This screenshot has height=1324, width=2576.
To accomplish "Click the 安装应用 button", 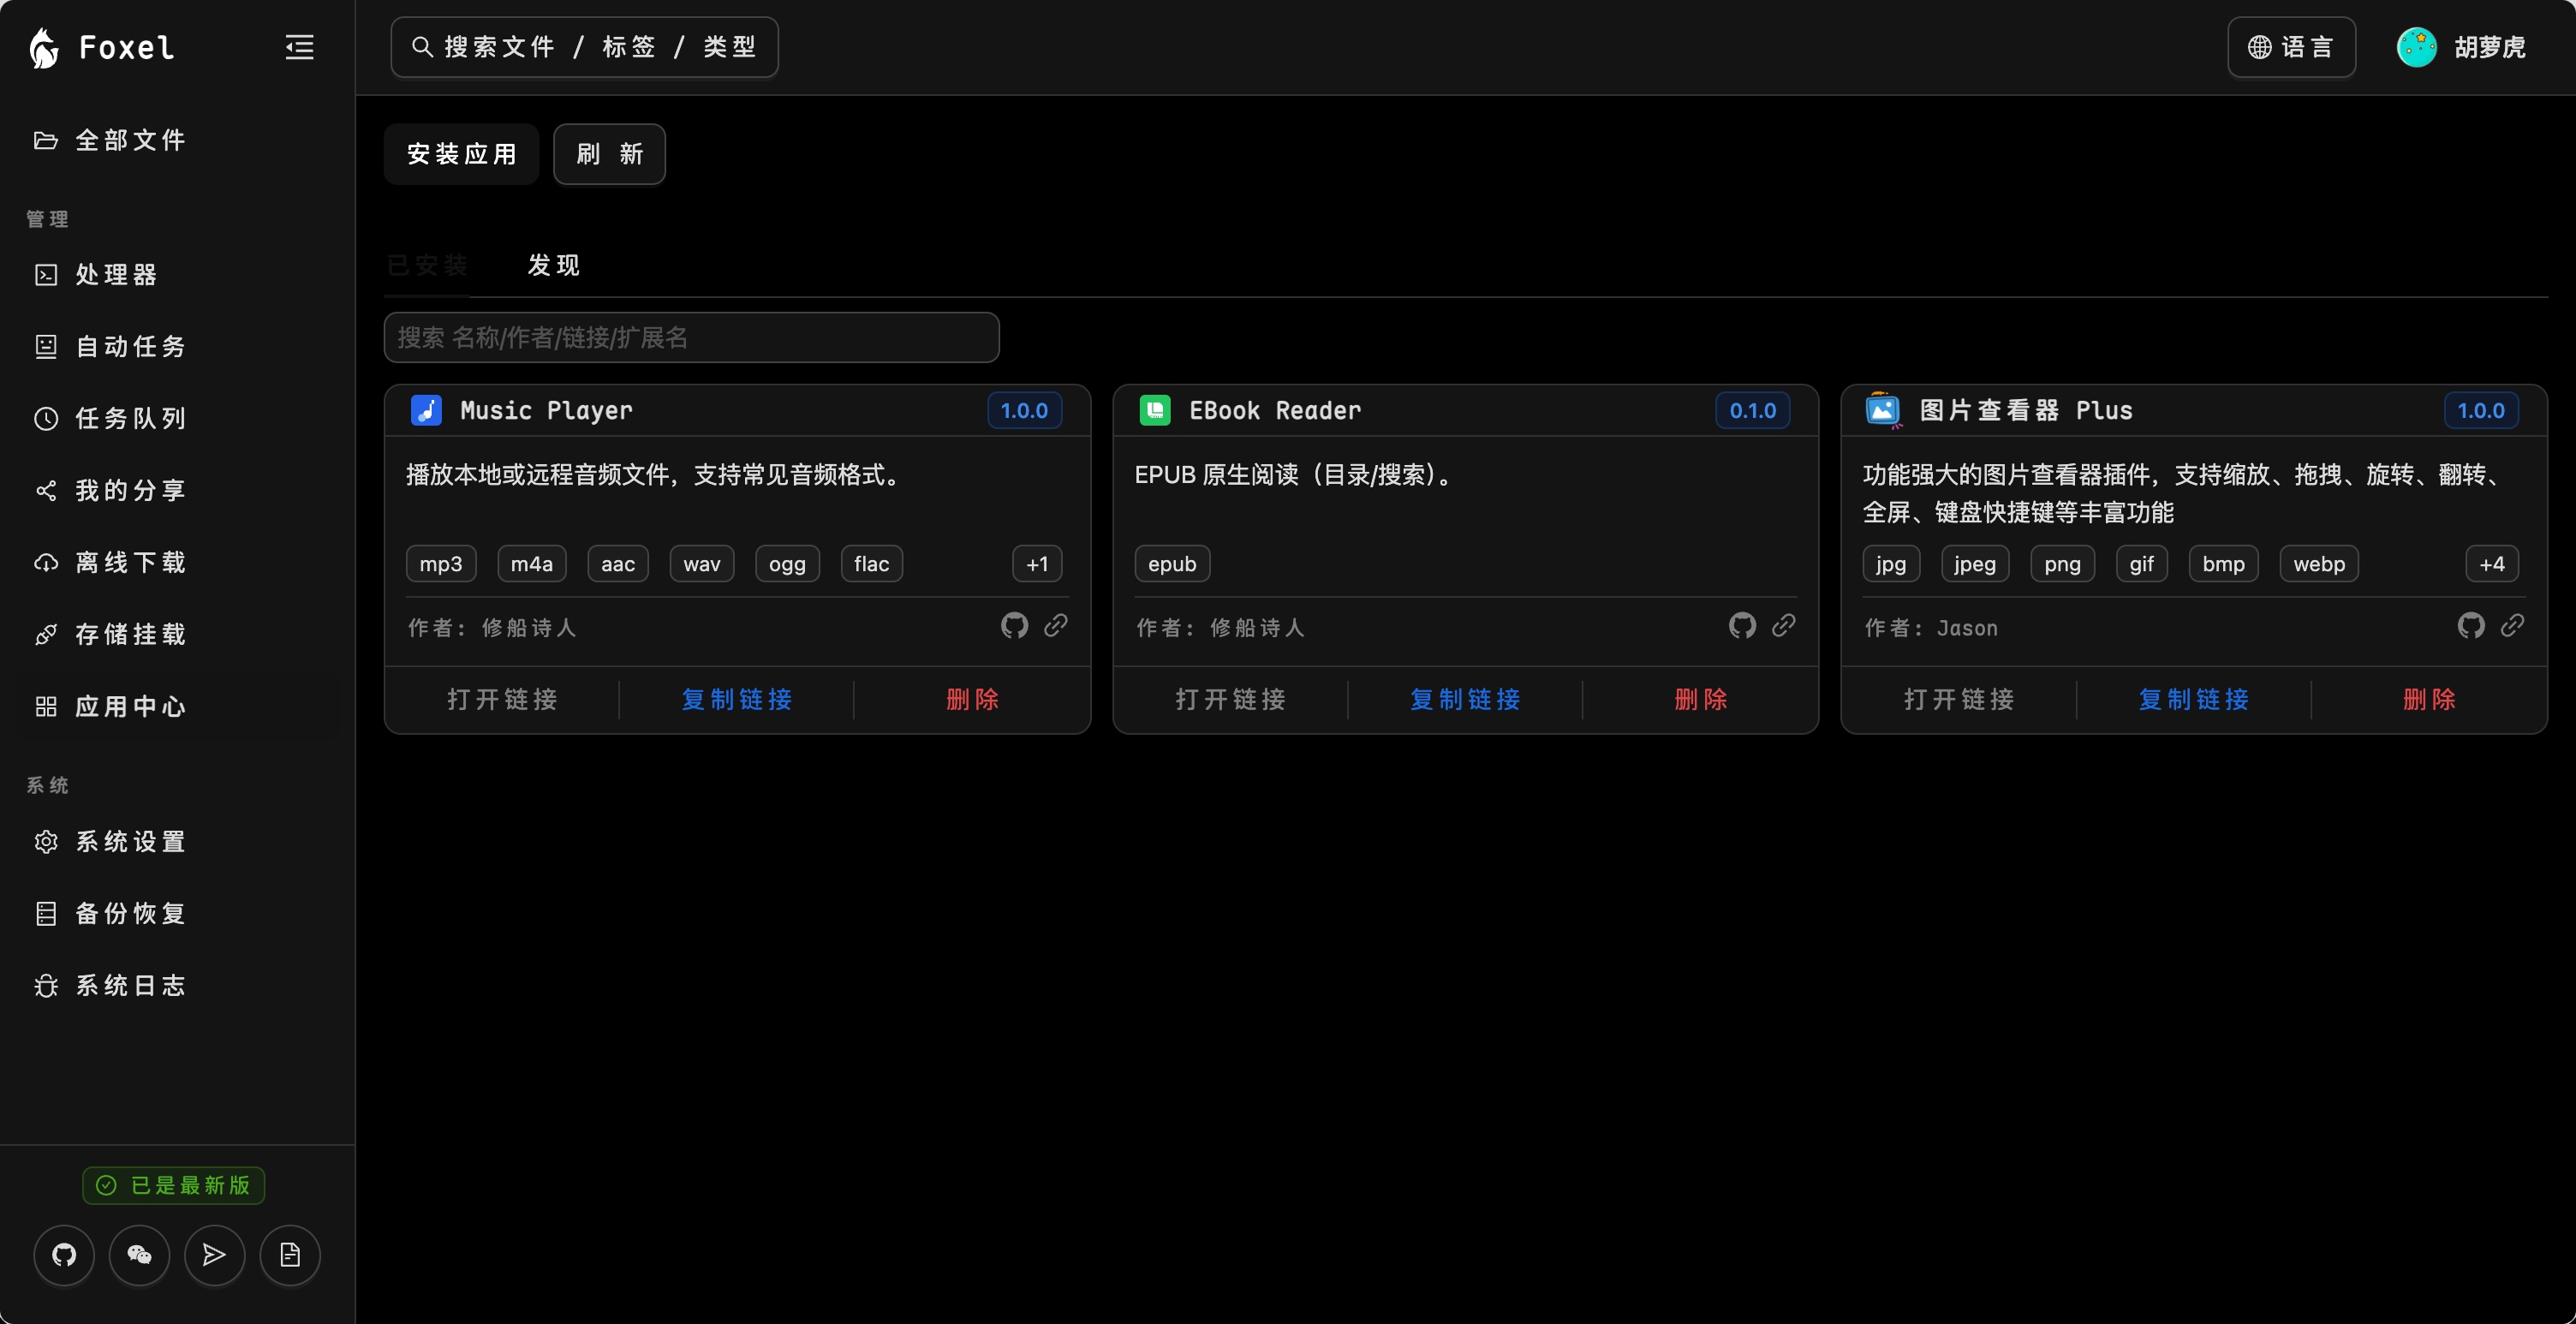I will click(462, 154).
